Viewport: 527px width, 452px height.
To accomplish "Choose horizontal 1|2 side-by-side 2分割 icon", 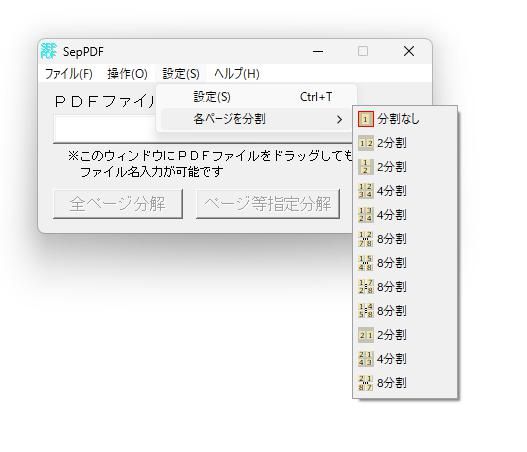I will (x=366, y=143).
